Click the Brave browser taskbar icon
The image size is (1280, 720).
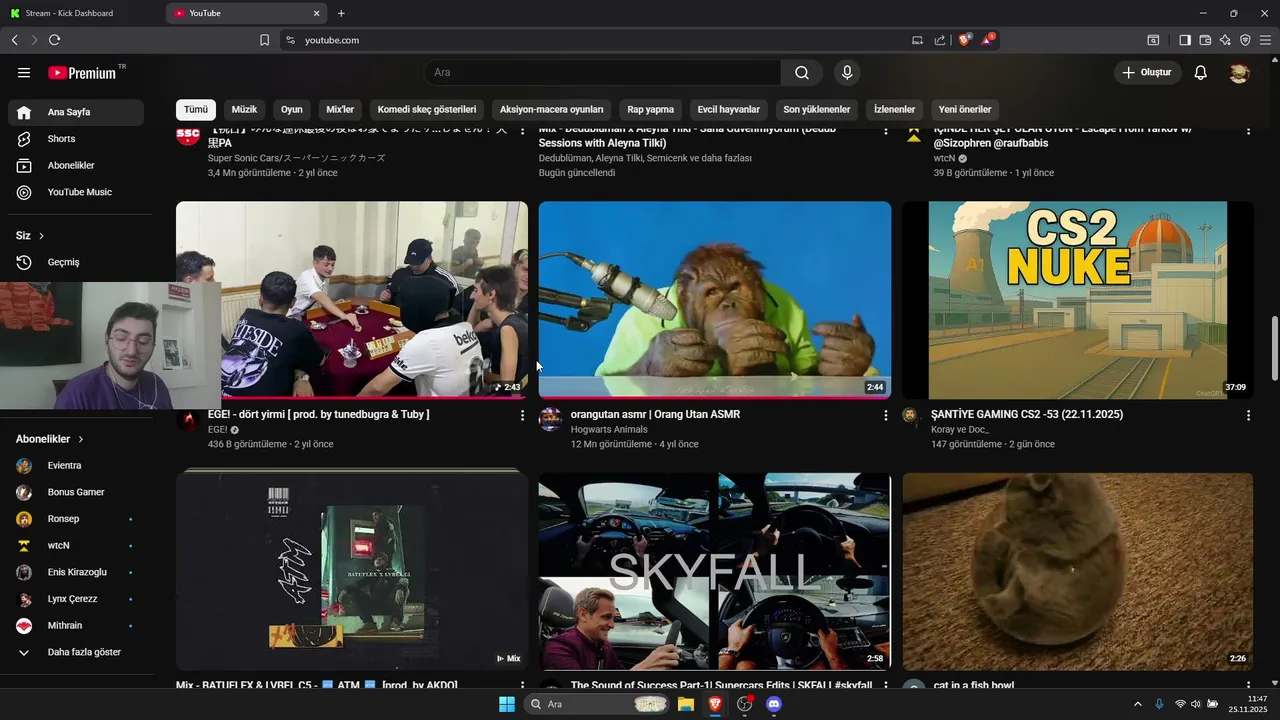coord(715,704)
